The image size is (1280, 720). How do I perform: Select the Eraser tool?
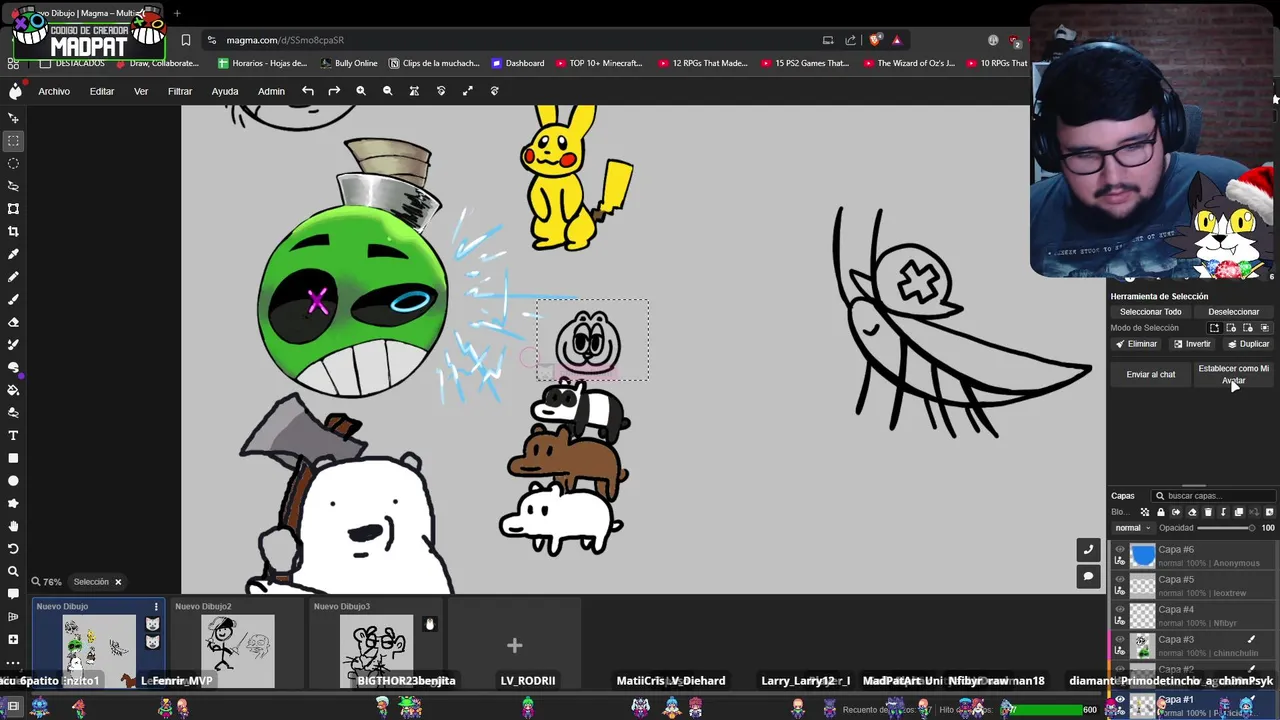(x=14, y=322)
